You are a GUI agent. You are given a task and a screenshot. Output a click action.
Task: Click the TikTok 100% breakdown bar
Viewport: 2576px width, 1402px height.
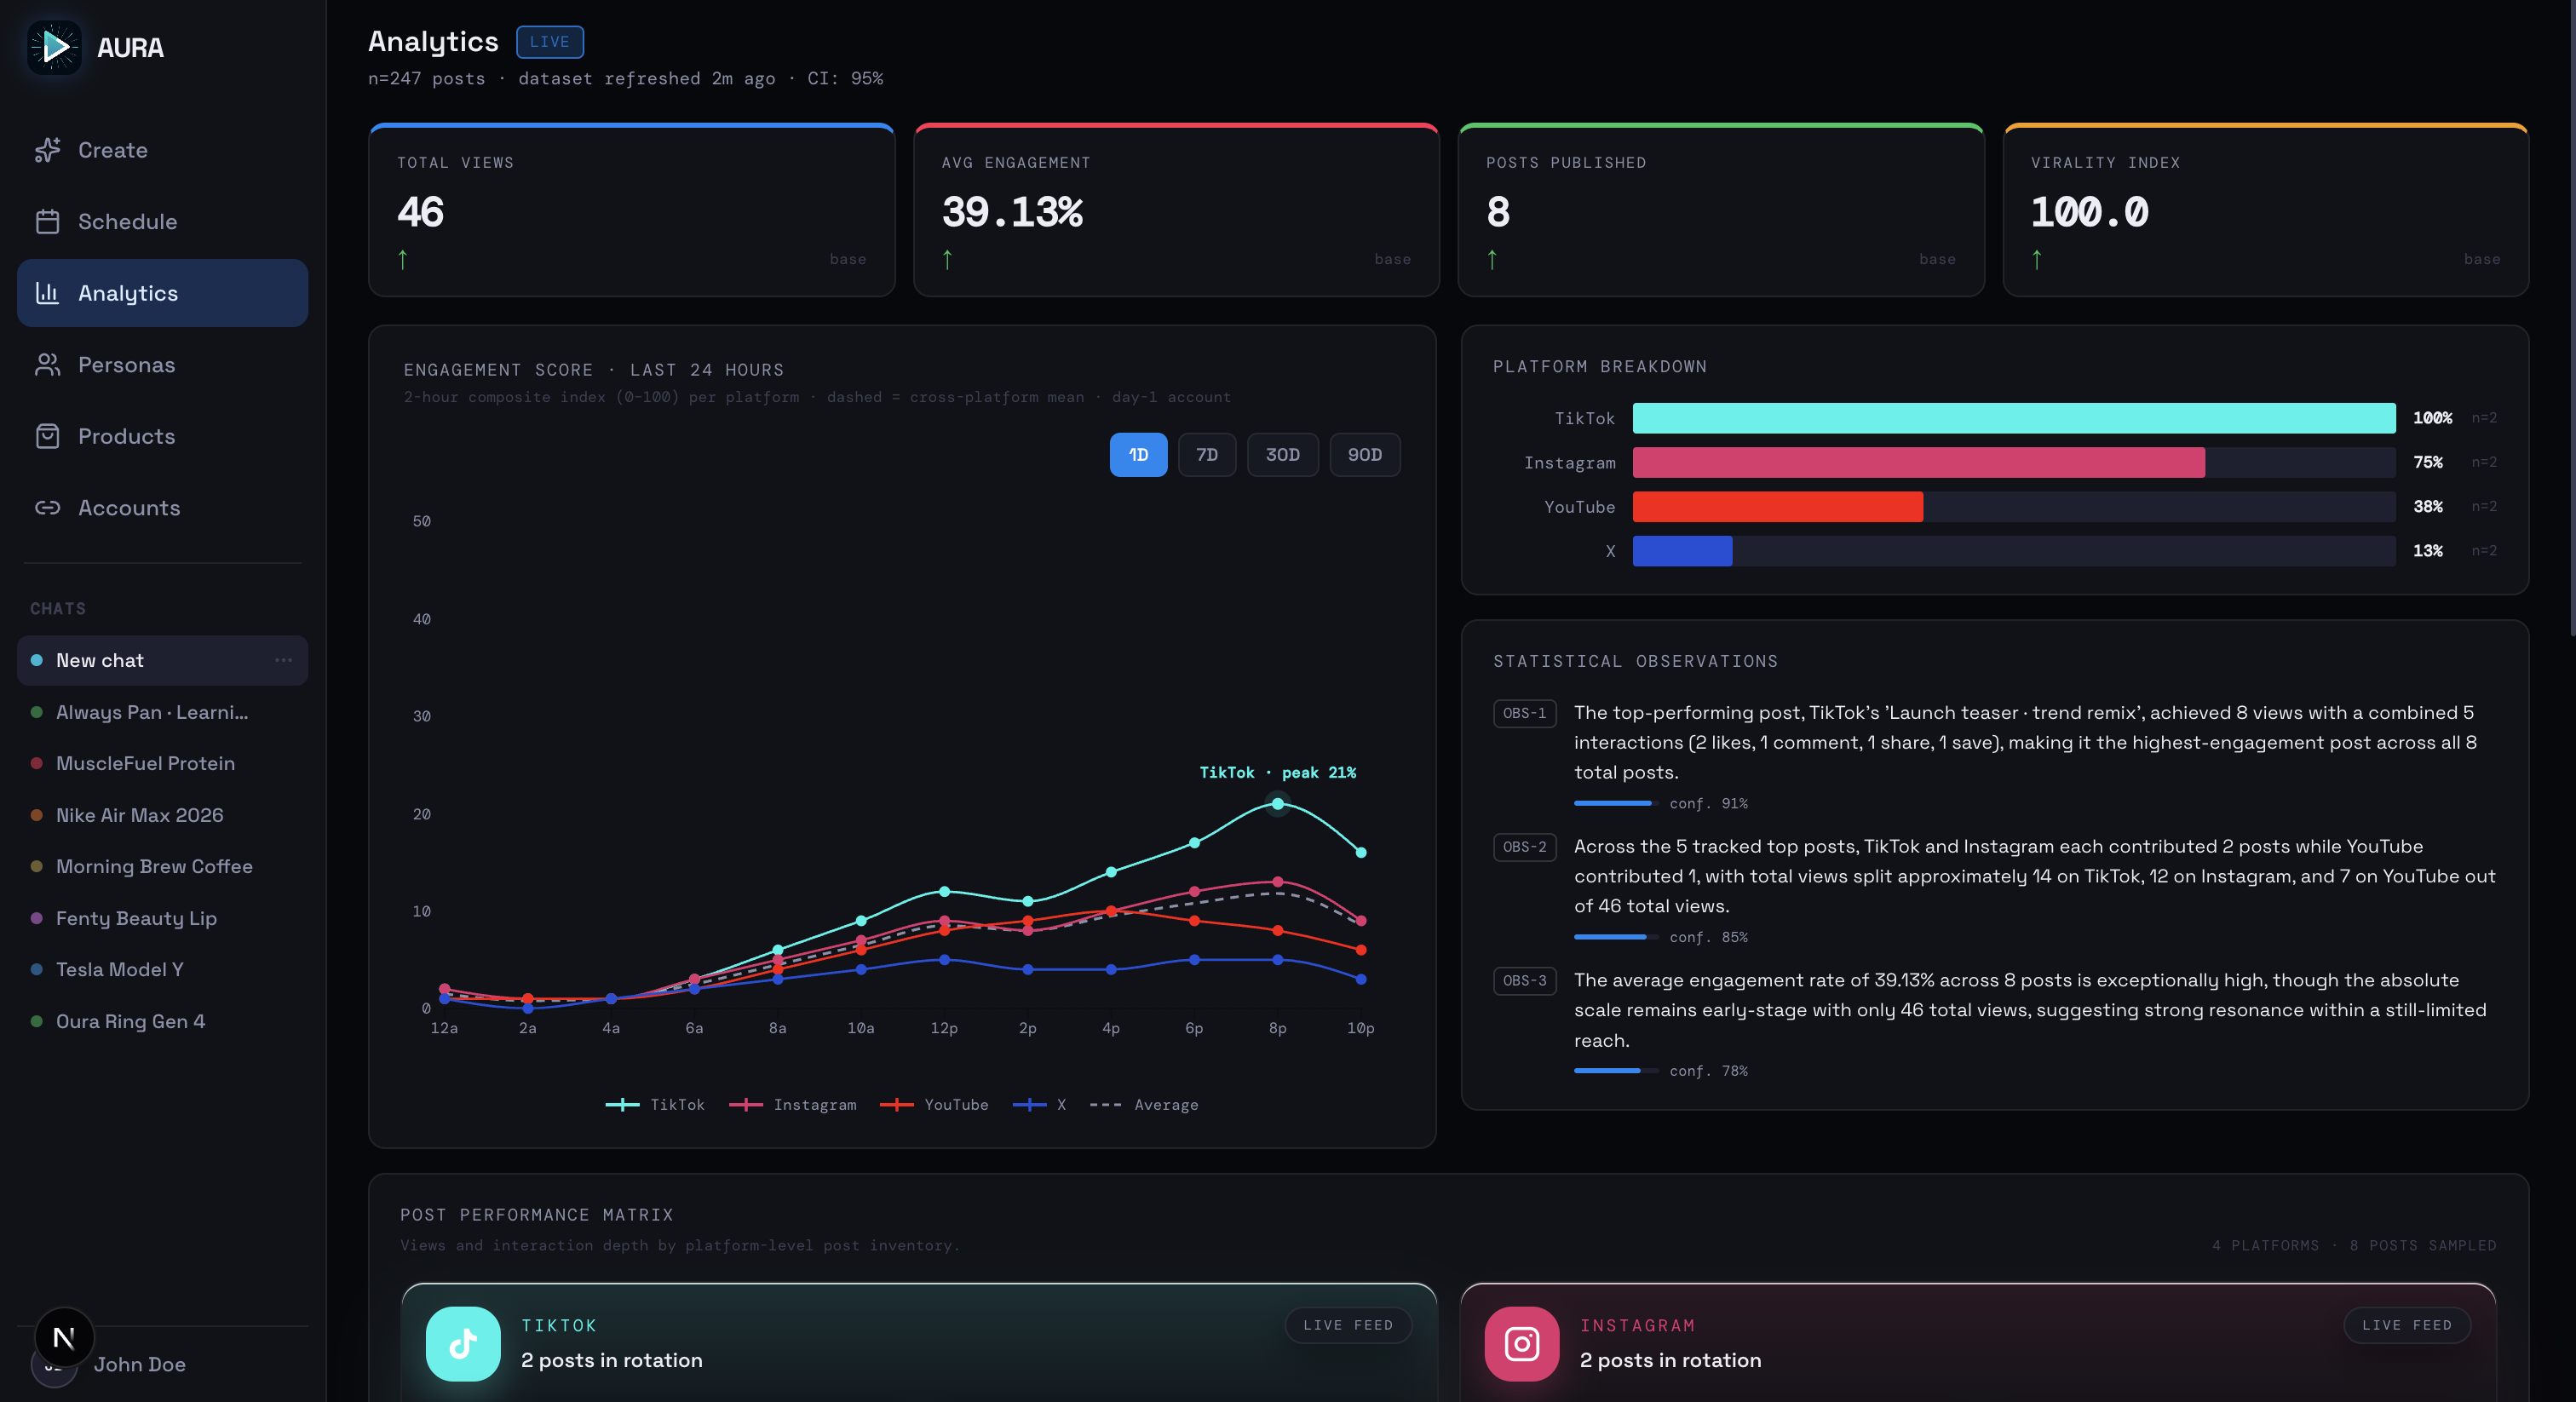(x=2013, y=418)
